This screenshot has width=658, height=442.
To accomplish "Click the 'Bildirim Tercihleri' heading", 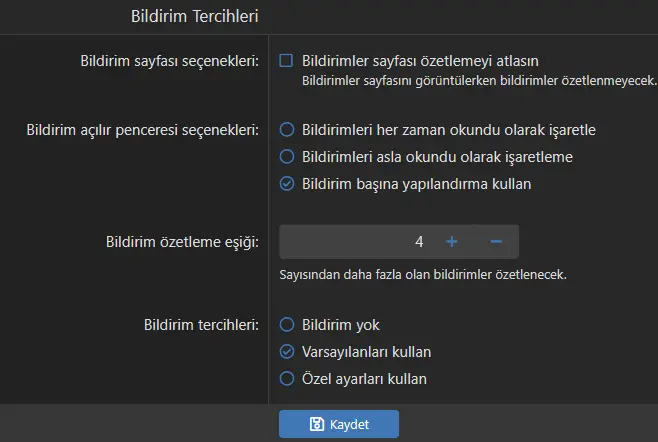I will click(195, 16).
